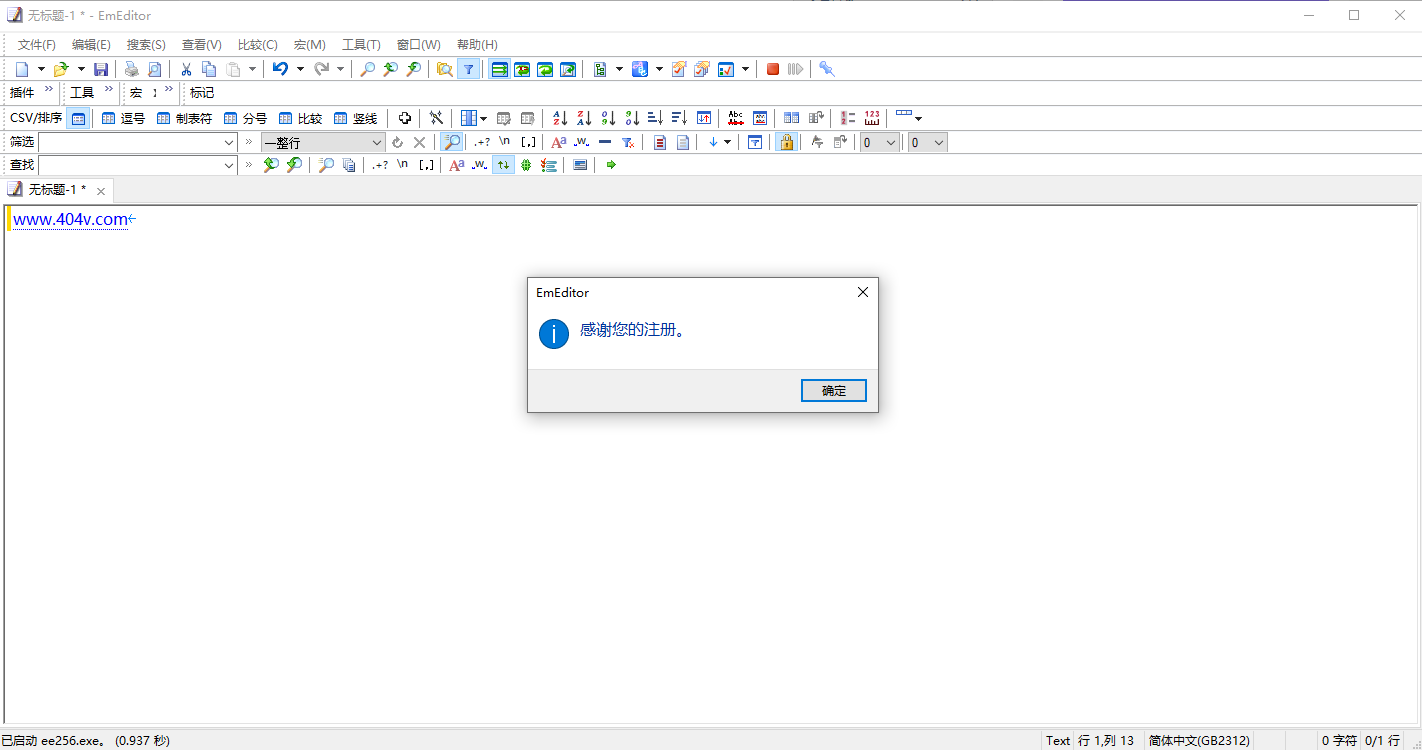
Task: Click the blue info icon in dialog
Action: pyautogui.click(x=554, y=333)
